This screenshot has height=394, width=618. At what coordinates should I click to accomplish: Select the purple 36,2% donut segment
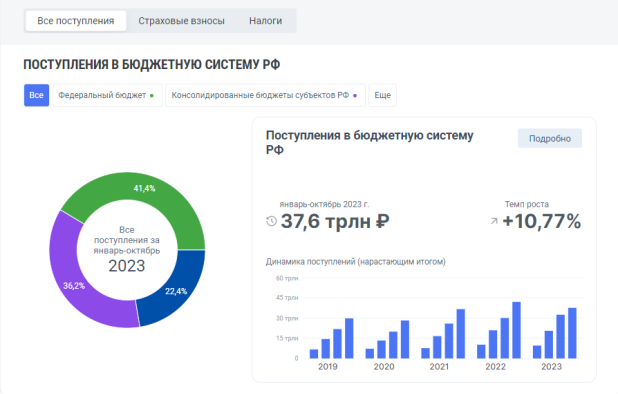(74, 286)
